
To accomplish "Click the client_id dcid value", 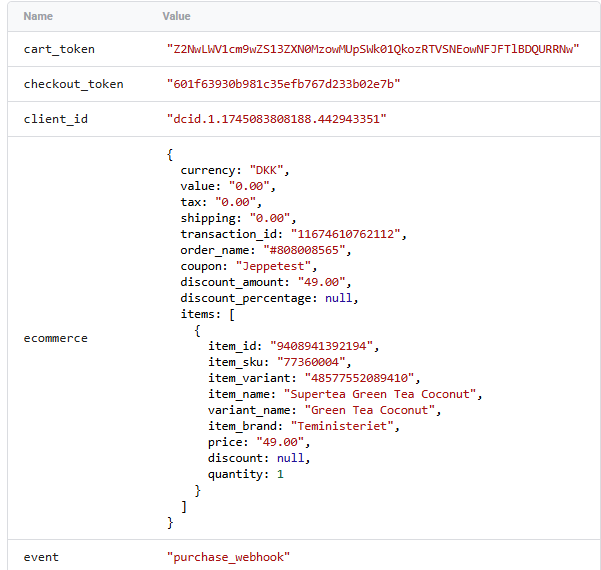I will [x=277, y=119].
